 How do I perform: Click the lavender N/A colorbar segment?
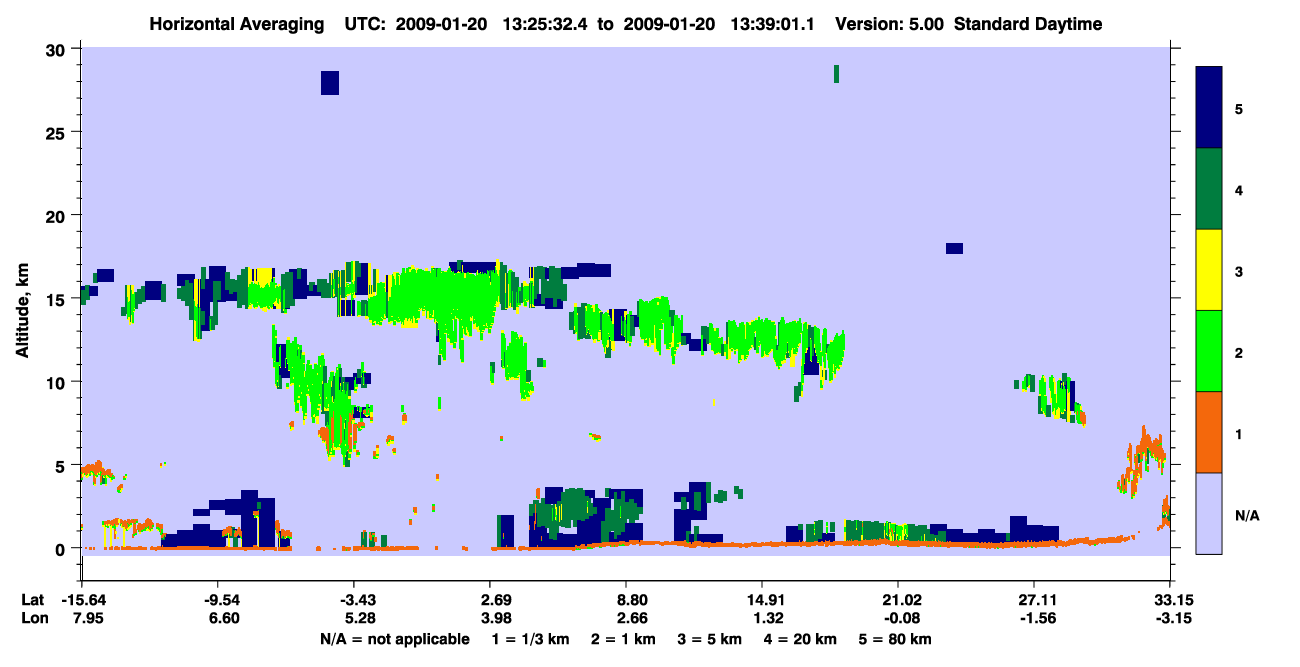coord(1209,513)
